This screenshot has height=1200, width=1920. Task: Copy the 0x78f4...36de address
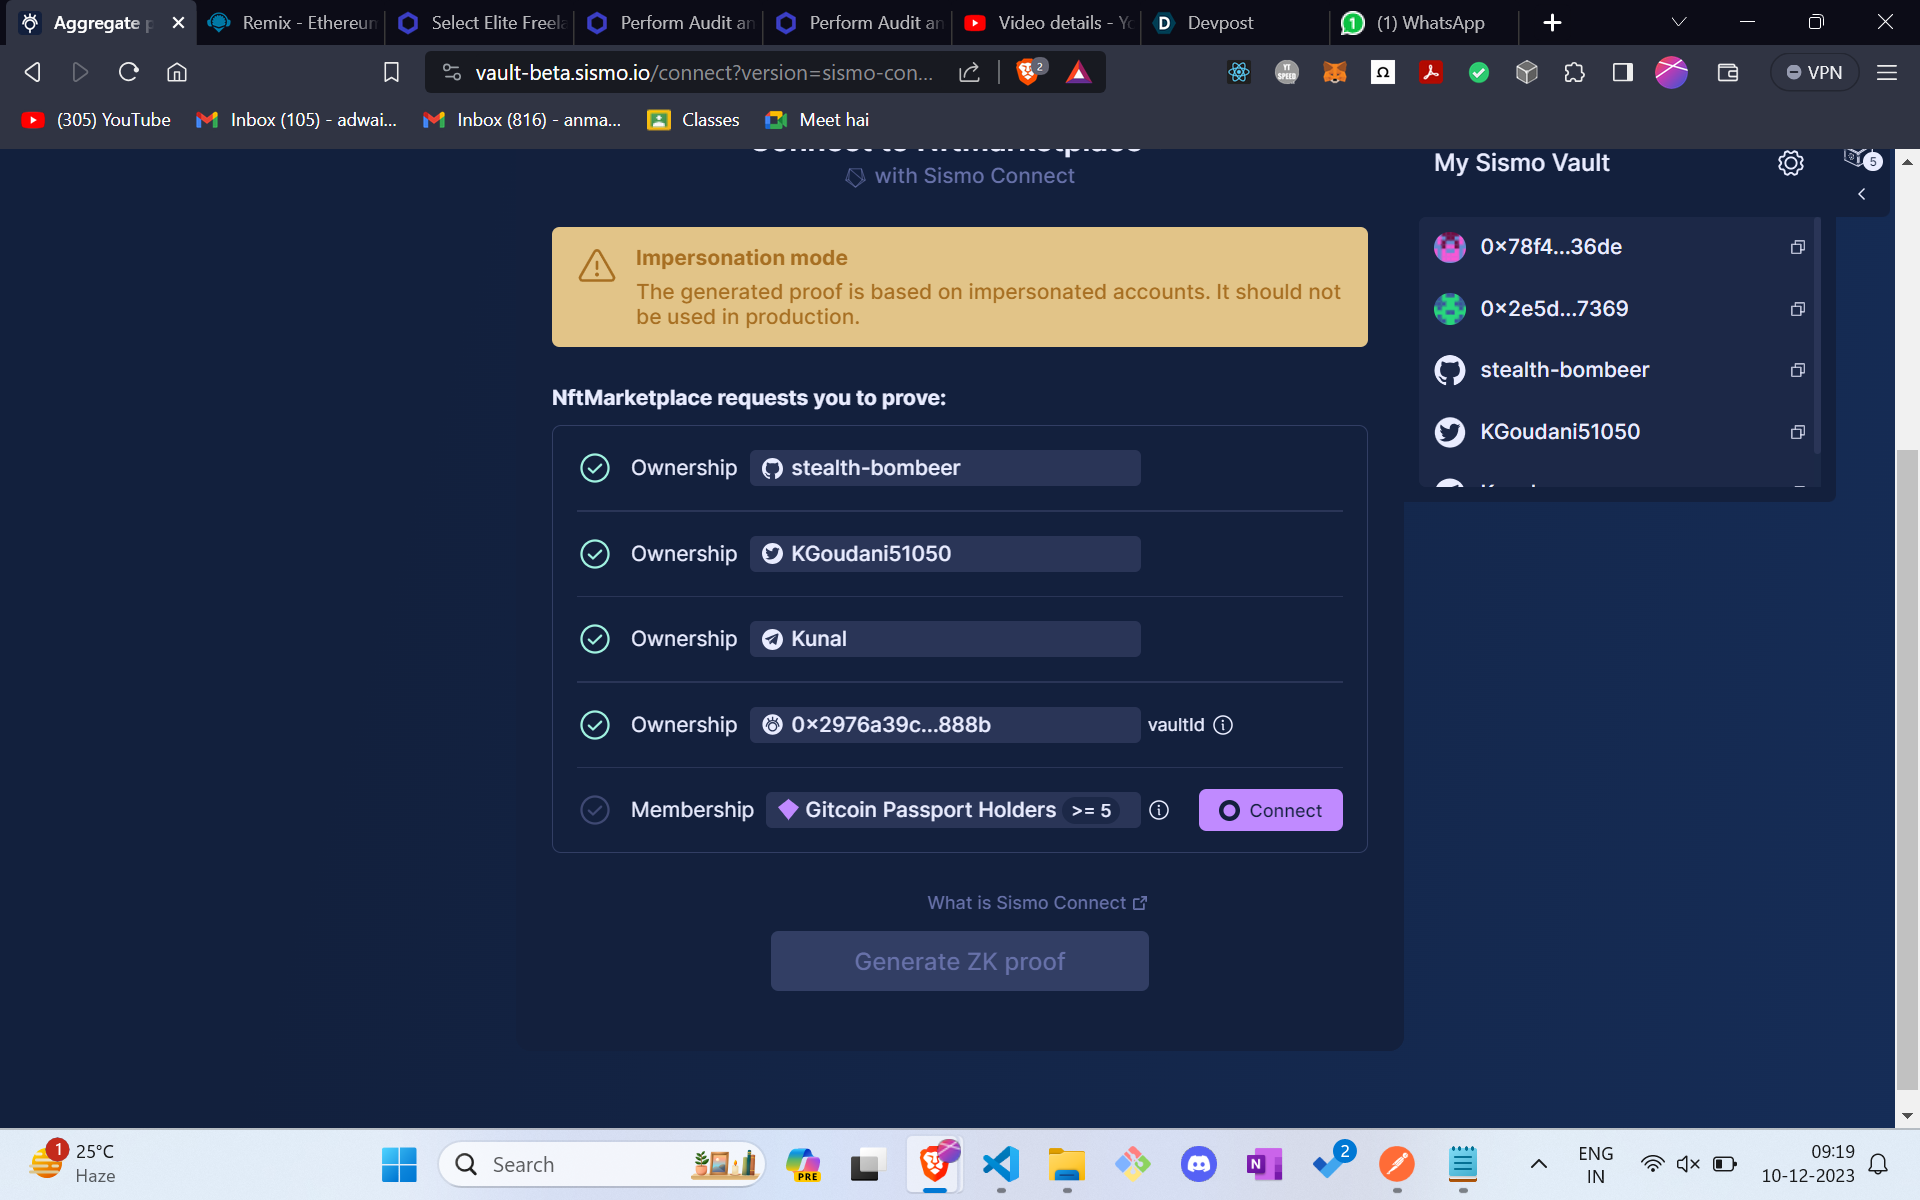[x=1797, y=247]
